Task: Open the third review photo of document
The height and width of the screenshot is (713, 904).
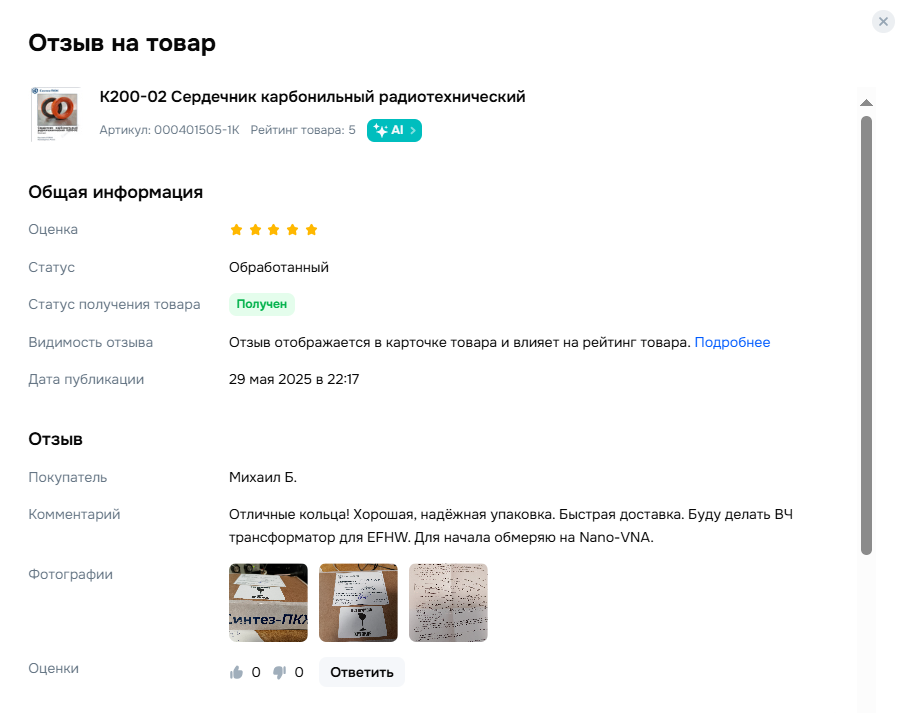Action: point(448,602)
